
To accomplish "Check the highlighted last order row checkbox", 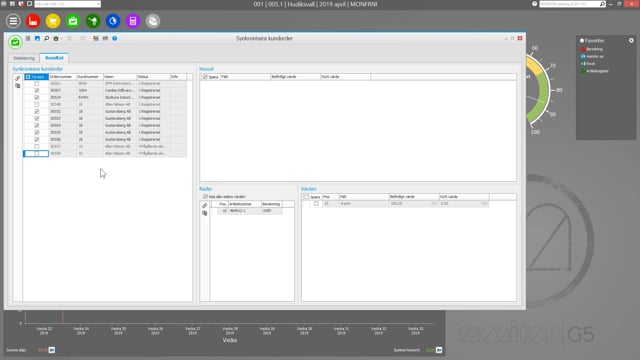I will tap(37, 153).
